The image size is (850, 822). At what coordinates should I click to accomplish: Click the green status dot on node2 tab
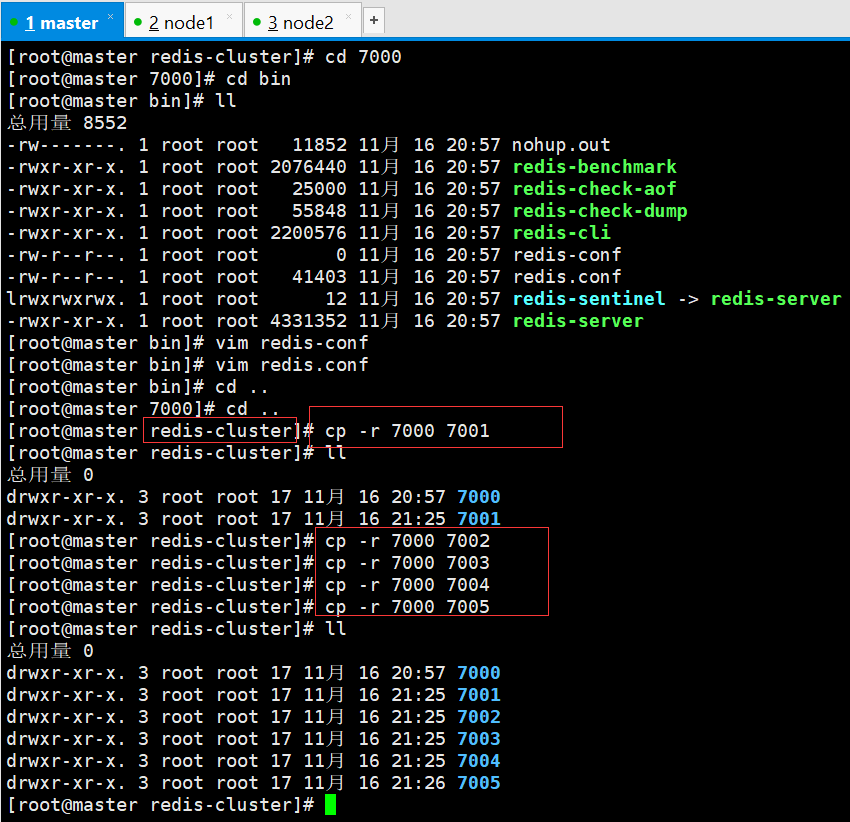(257, 22)
